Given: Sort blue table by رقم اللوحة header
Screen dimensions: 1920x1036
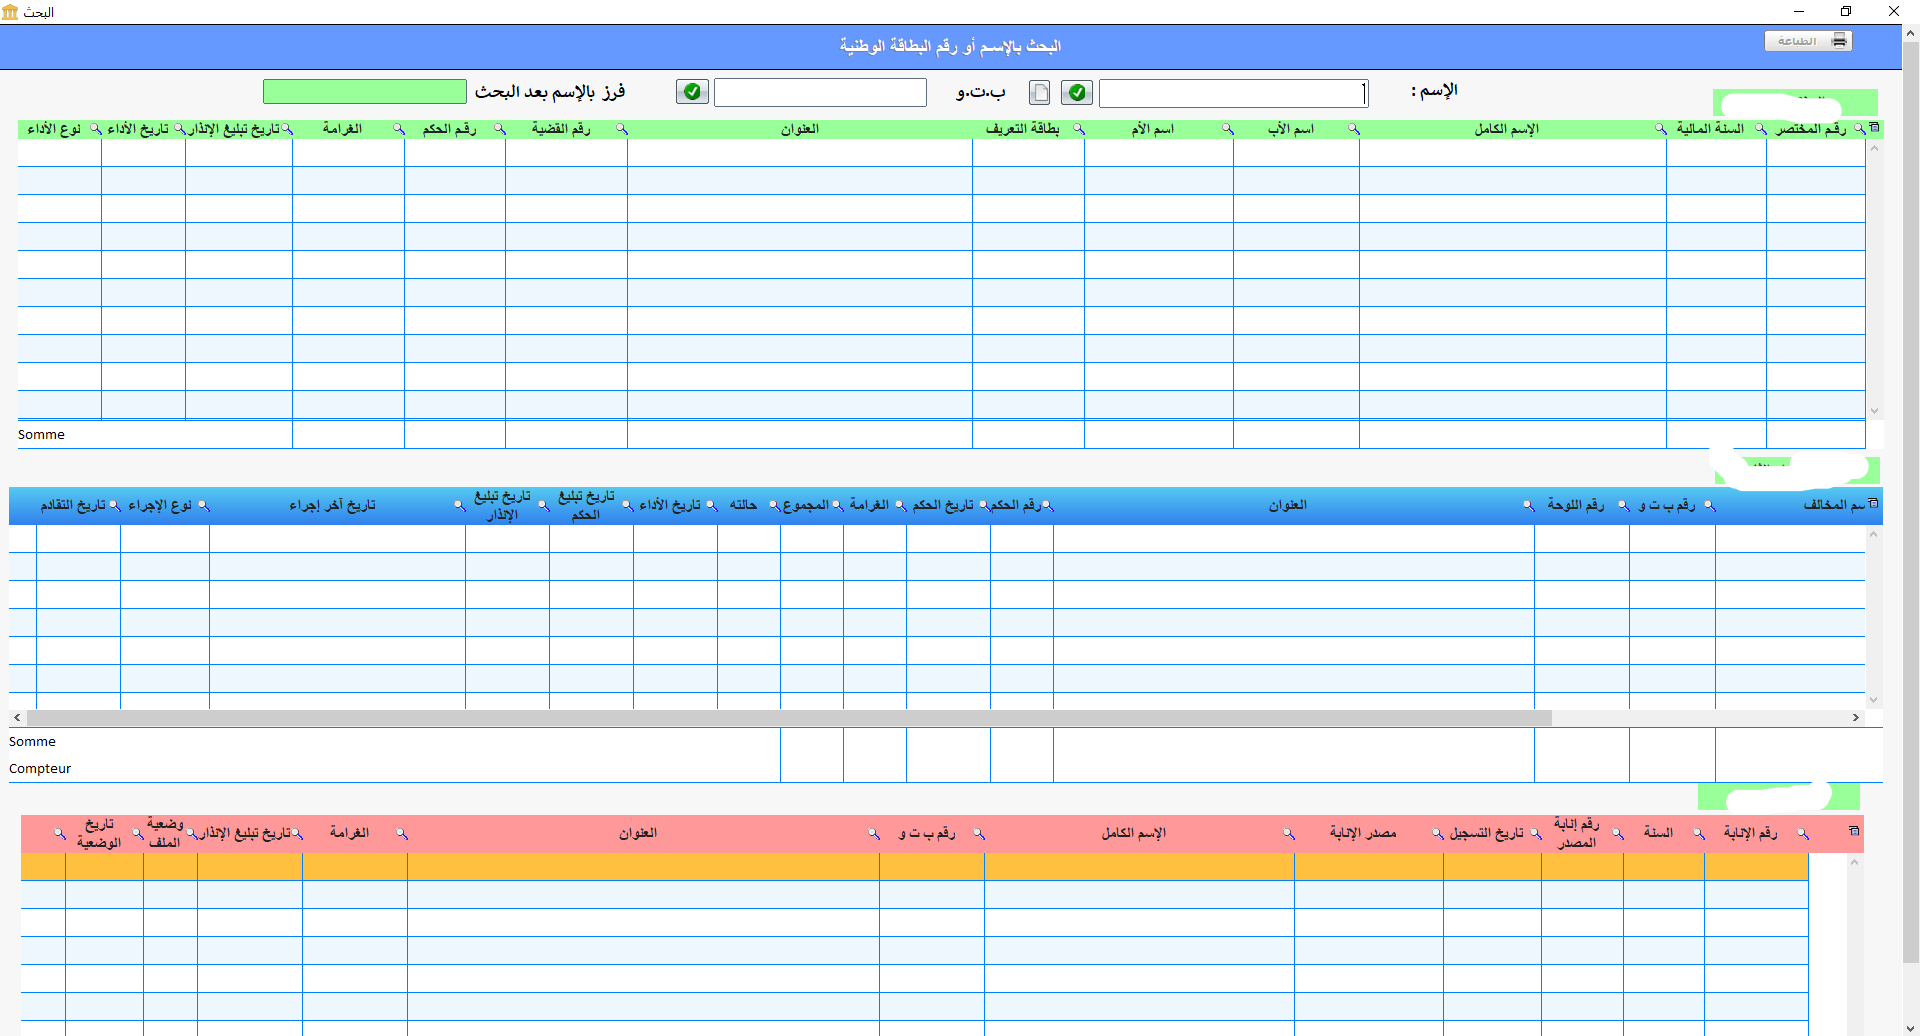Looking at the screenshot, I should tap(1576, 505).
